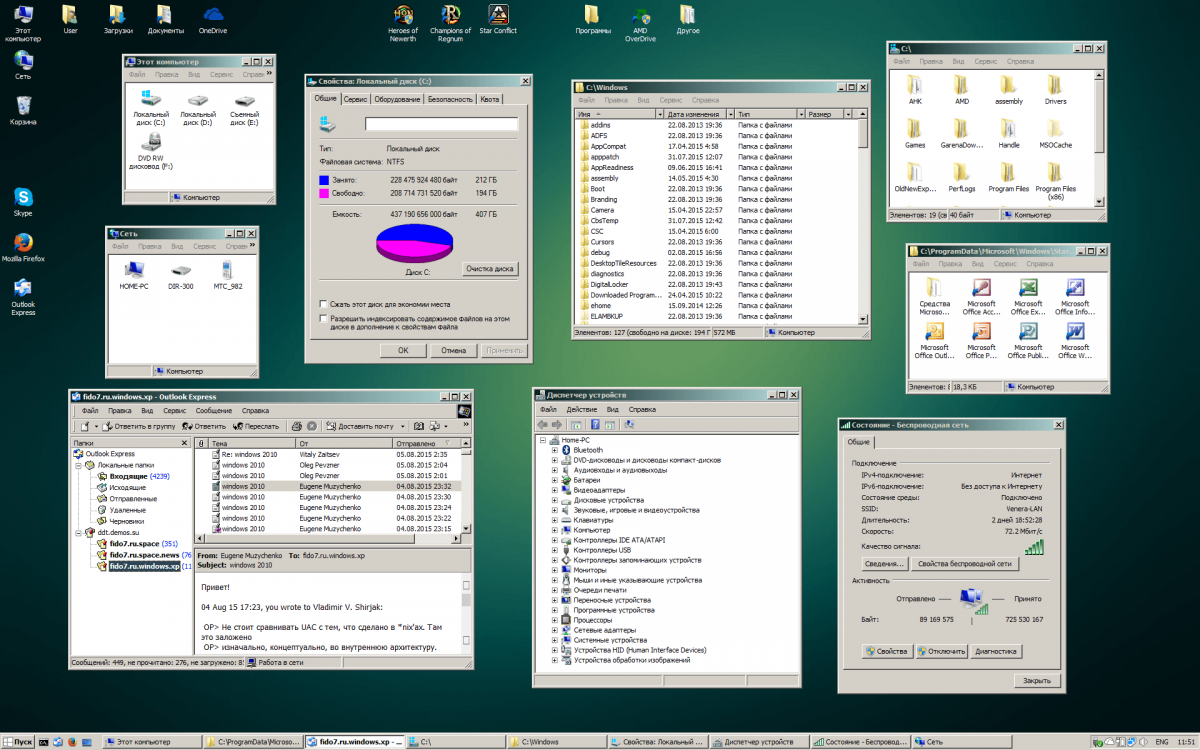Collapse the Локальные папки tree node
The width and height of the screenshot is (1200, 750).
[79, 465]
